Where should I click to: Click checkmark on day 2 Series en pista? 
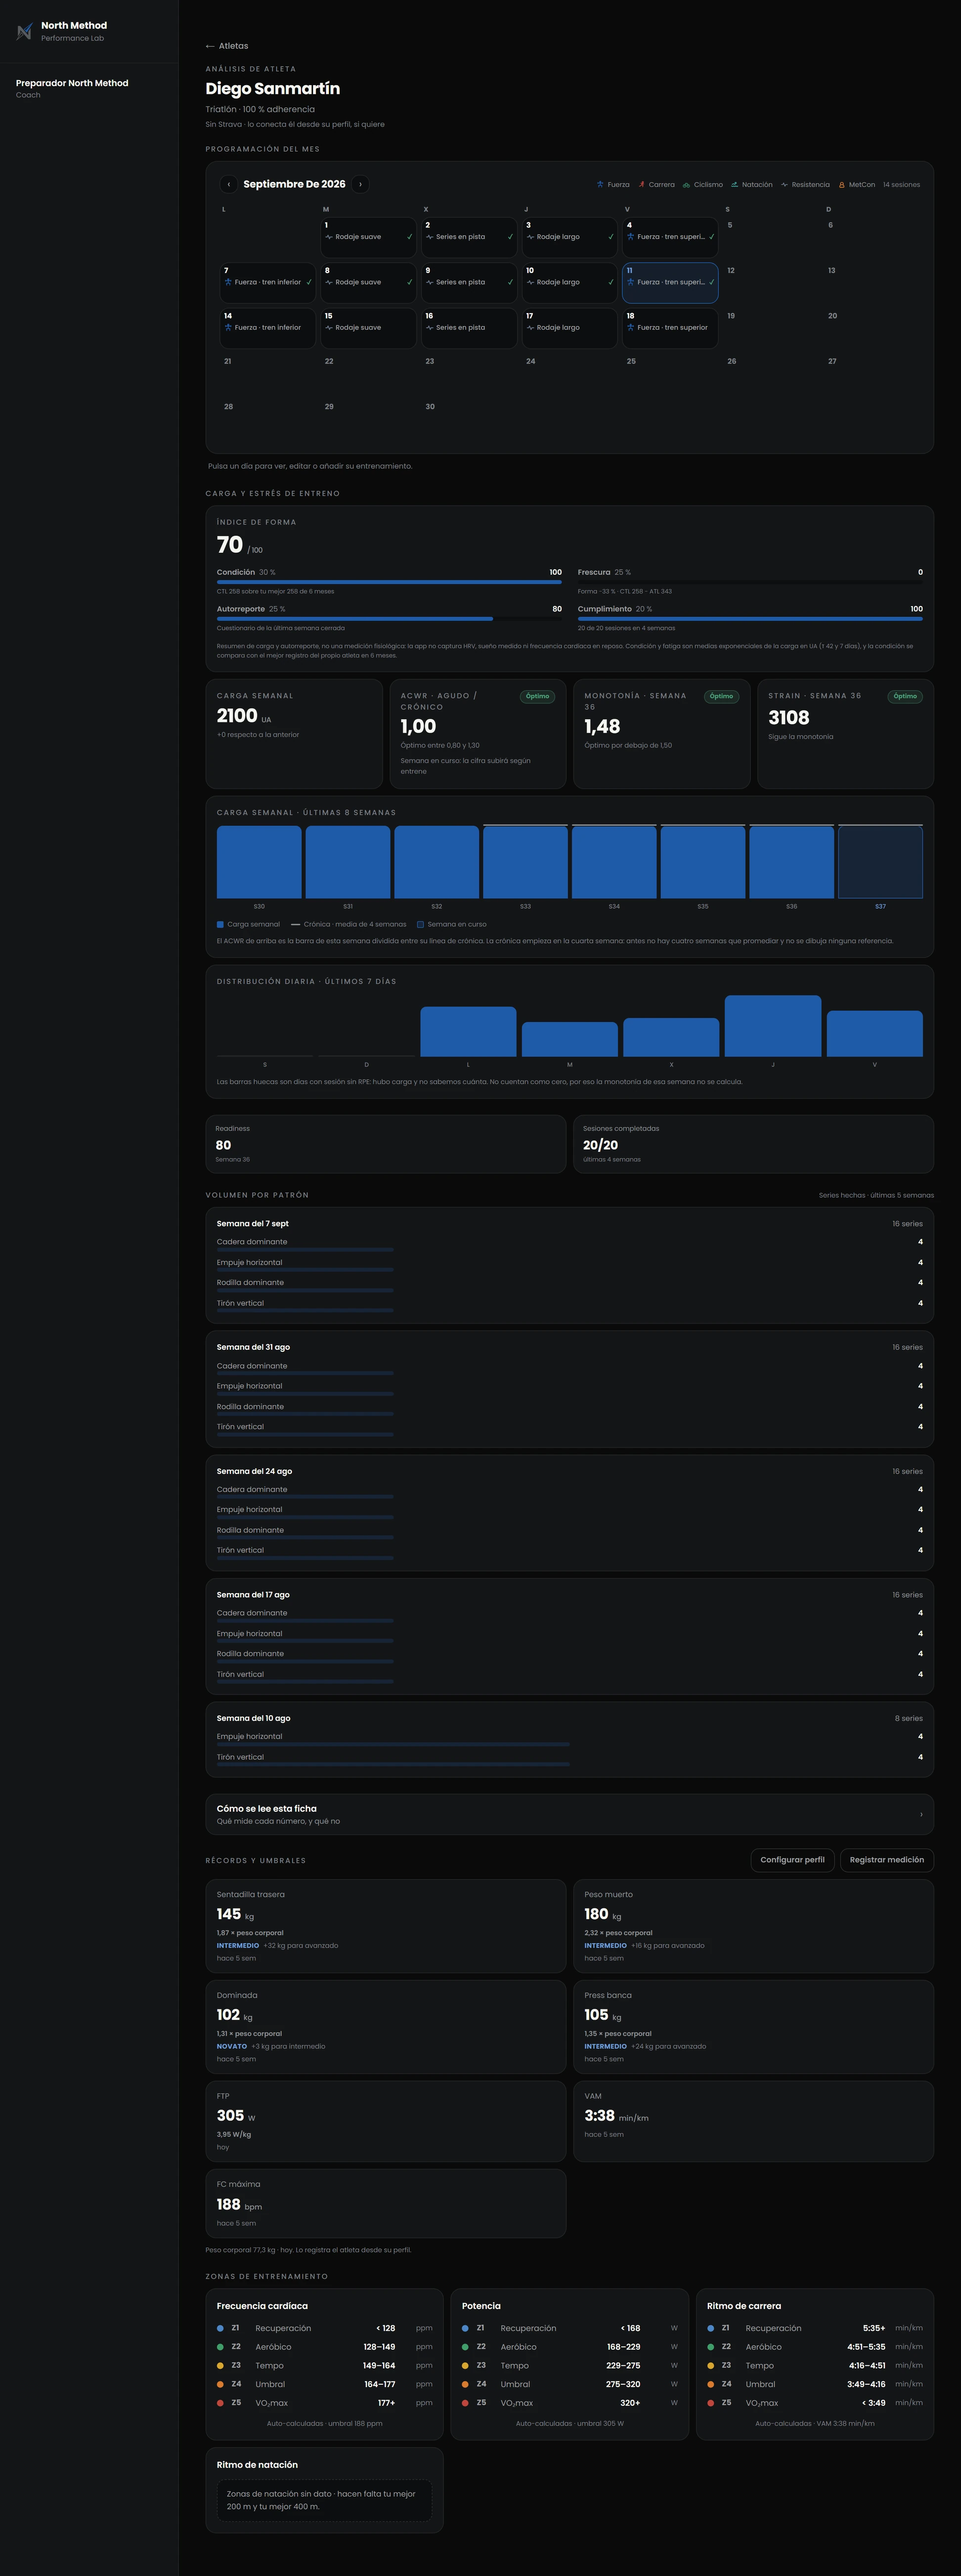[510, 237]
